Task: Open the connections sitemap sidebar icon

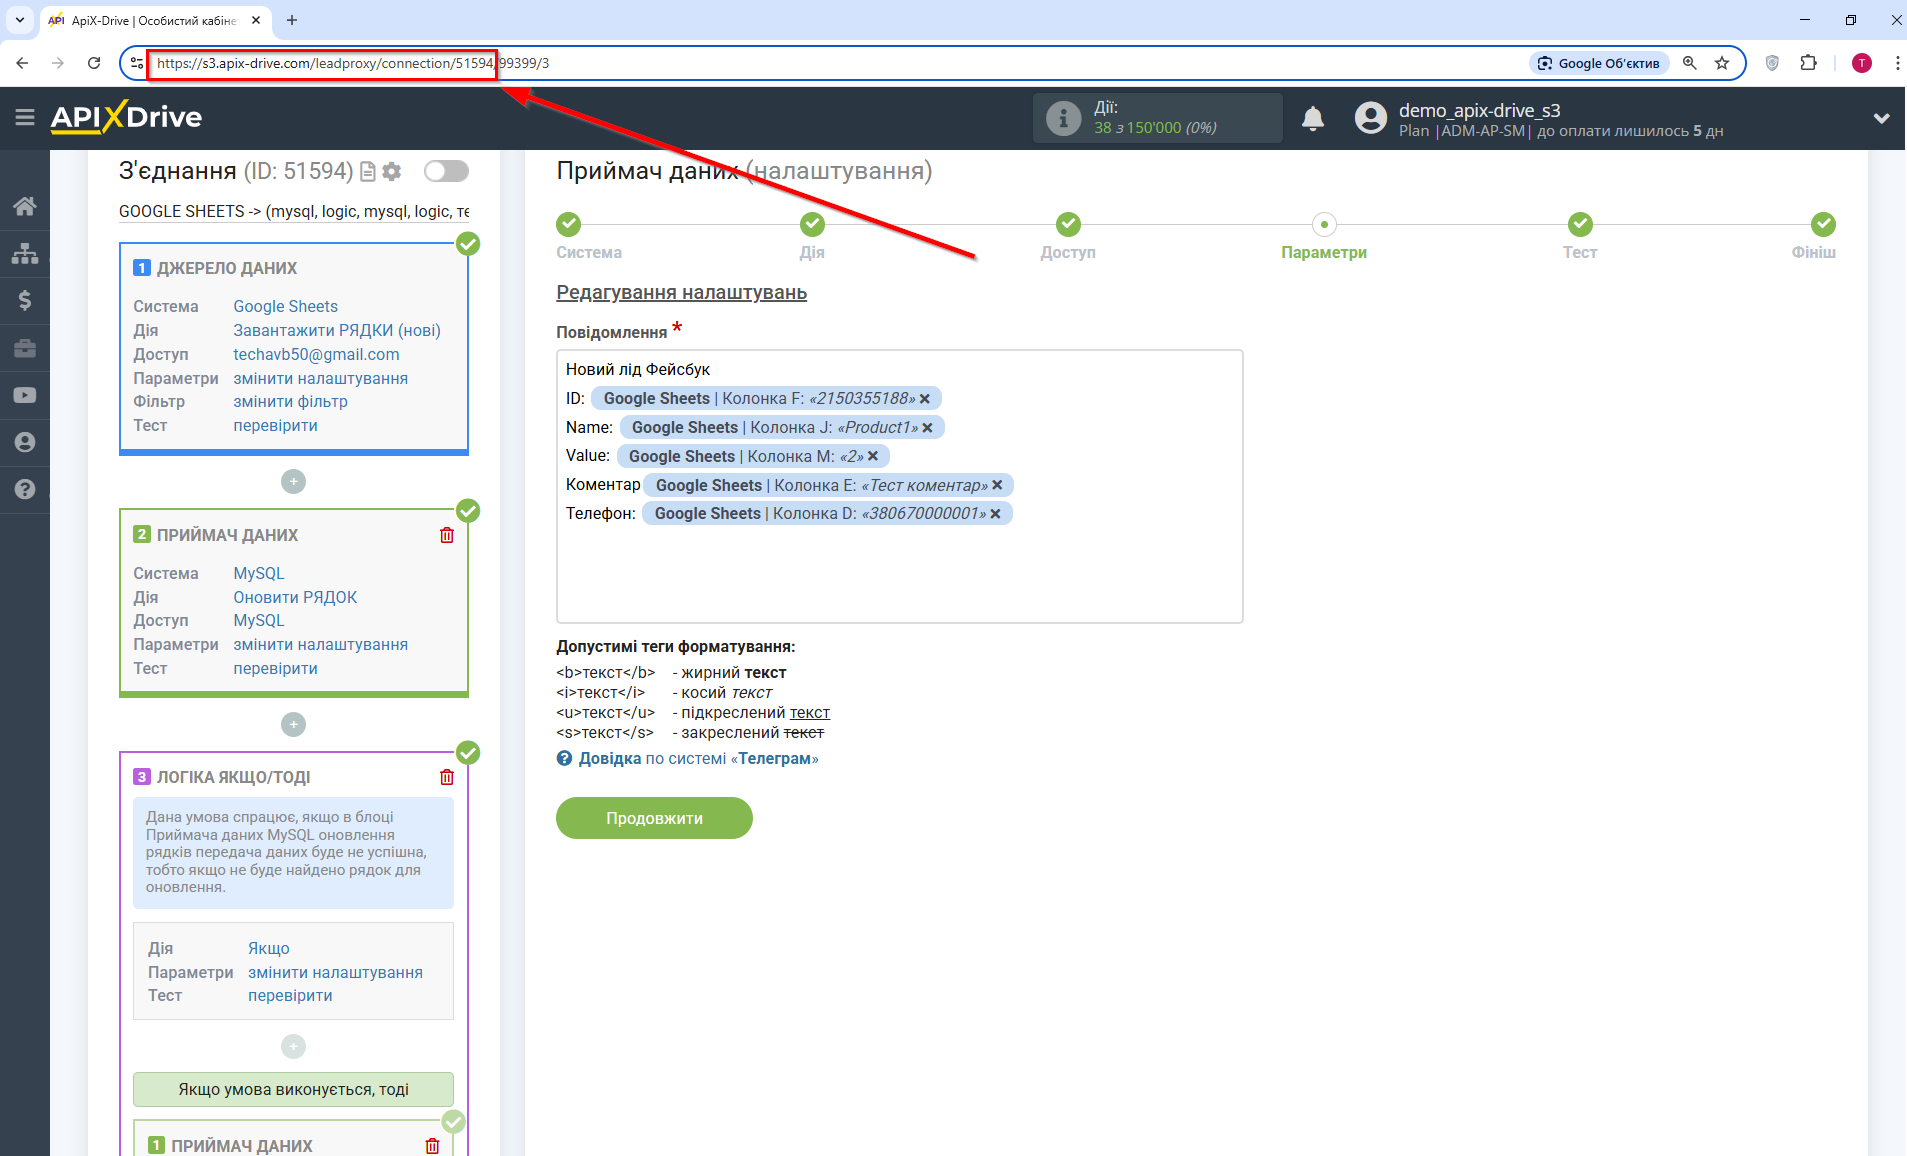Action: [25, 253]
